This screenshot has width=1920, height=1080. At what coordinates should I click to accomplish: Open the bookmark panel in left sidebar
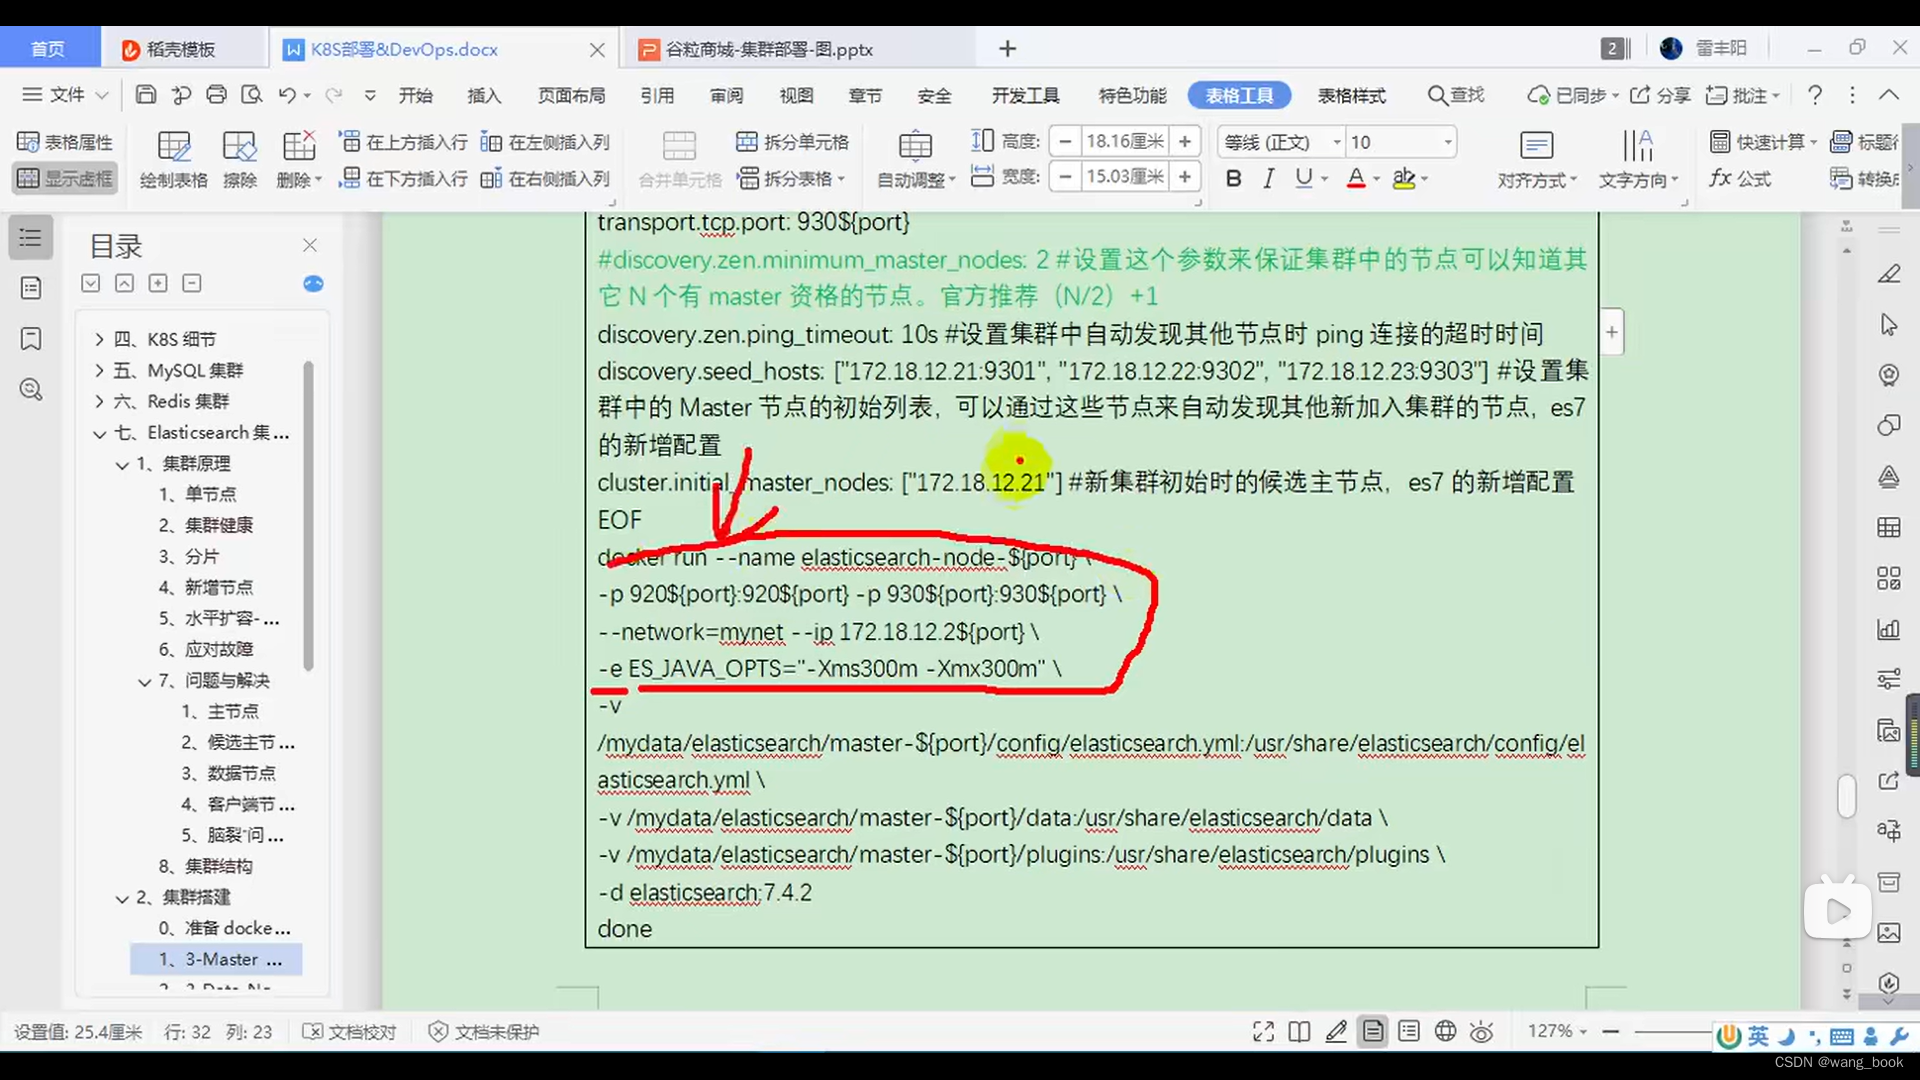[x=30, y=339]
